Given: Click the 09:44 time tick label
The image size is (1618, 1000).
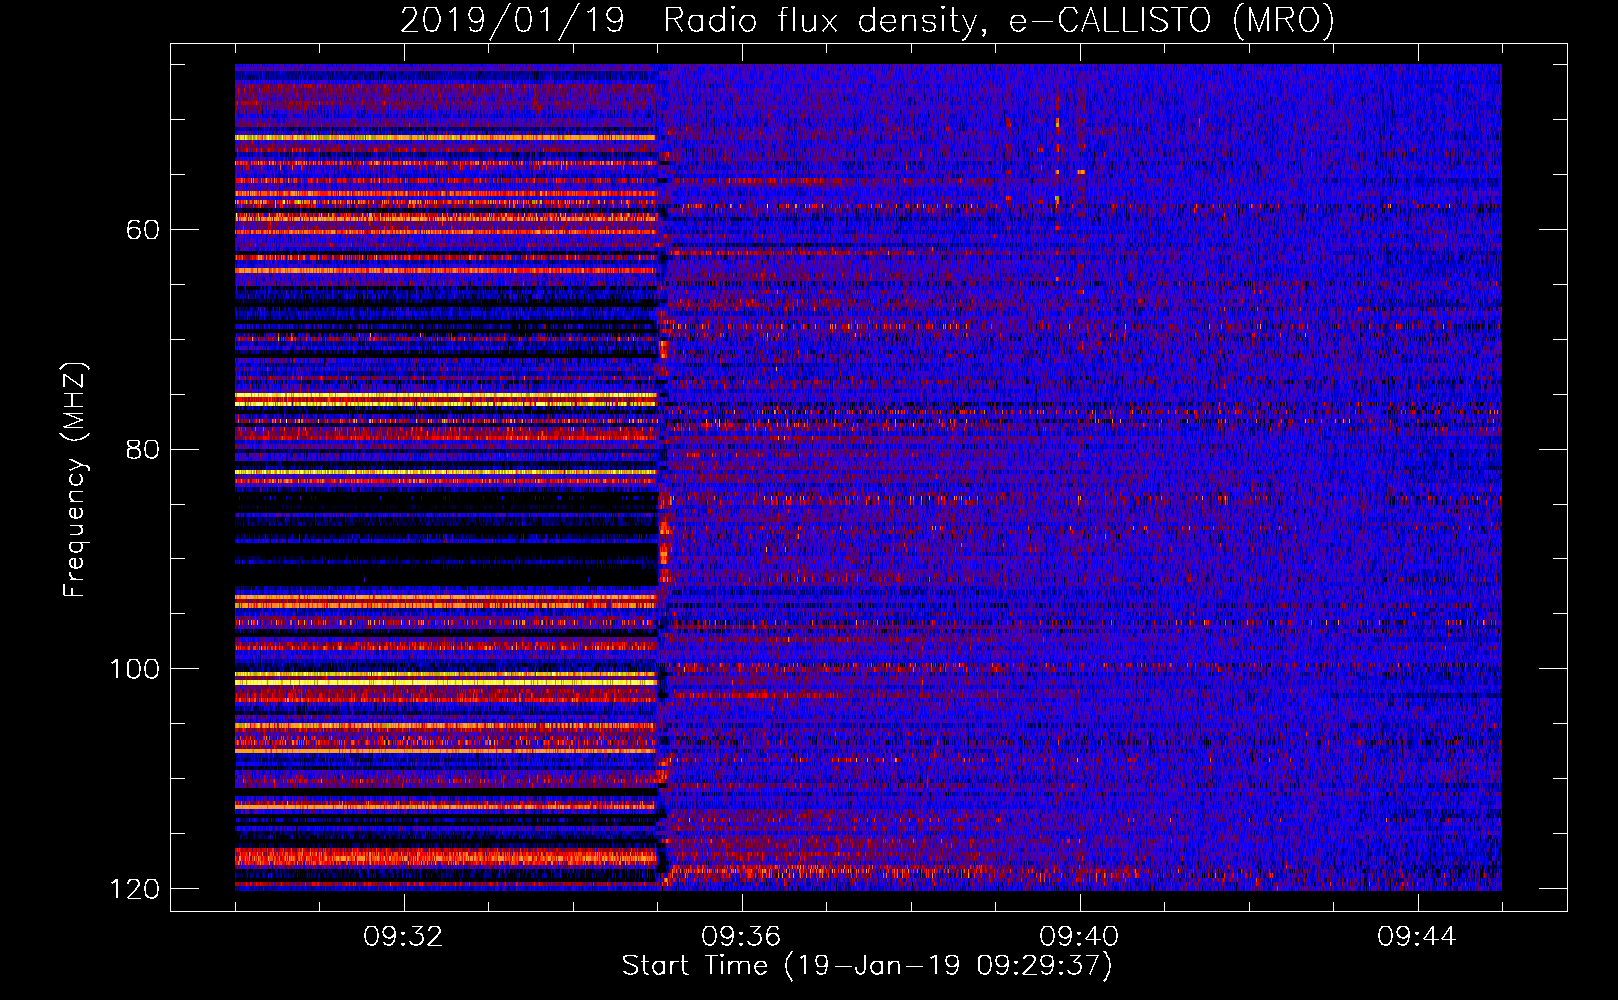Looking at the screenshot, I should coord(1417,936).
